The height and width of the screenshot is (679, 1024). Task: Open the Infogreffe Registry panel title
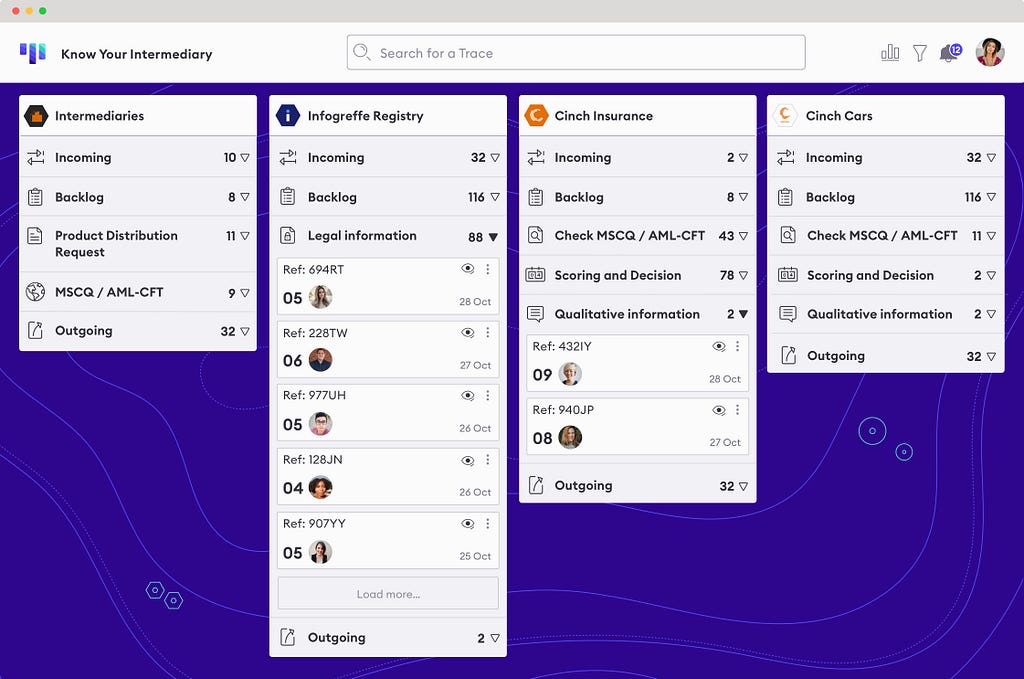(366, 116)
